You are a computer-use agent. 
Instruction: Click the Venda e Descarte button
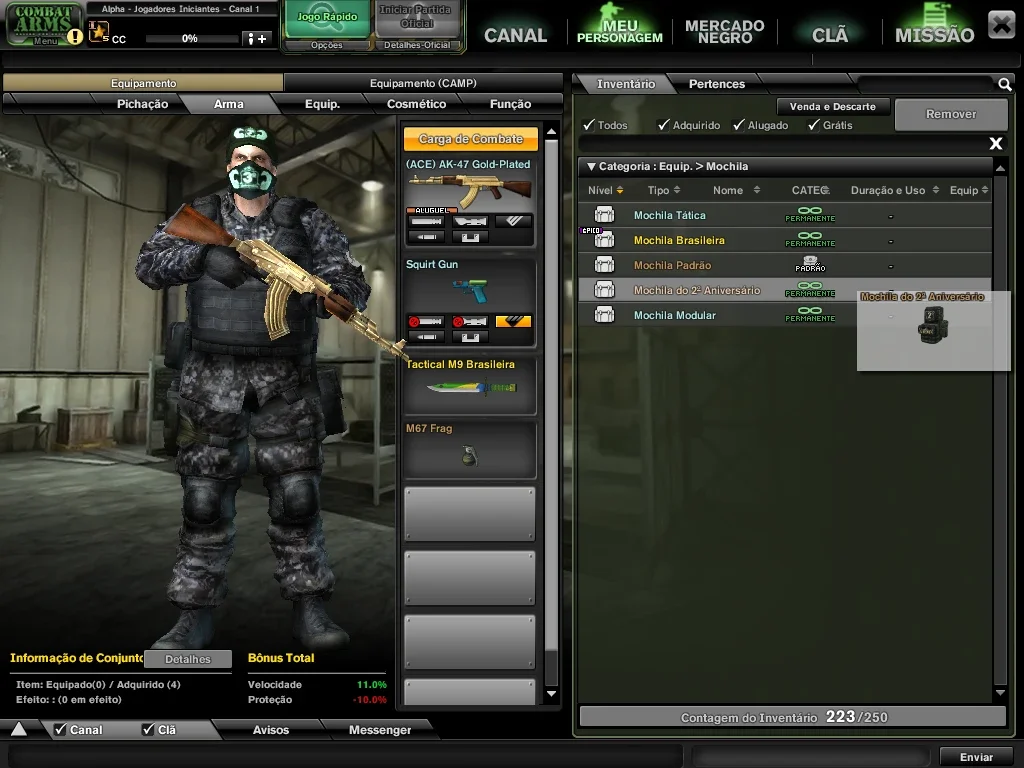coord(833,106)
